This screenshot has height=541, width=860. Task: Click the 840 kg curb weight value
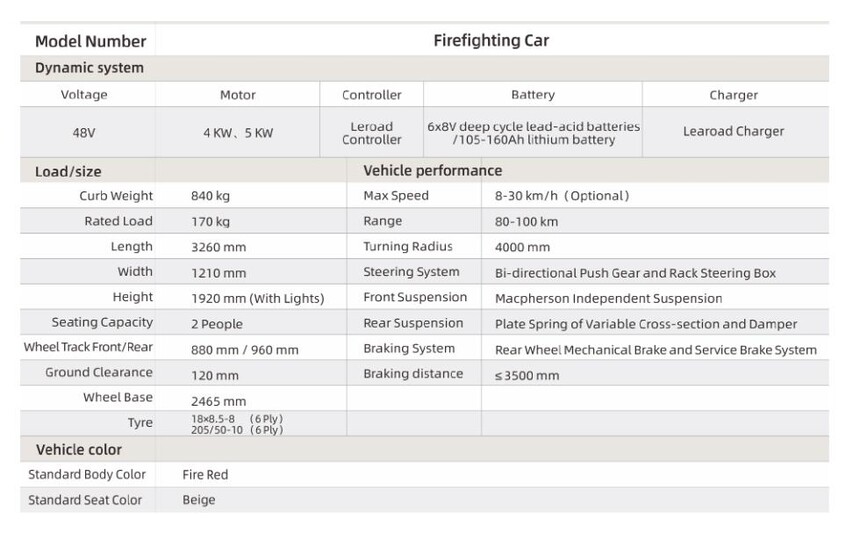pos(211,196)
